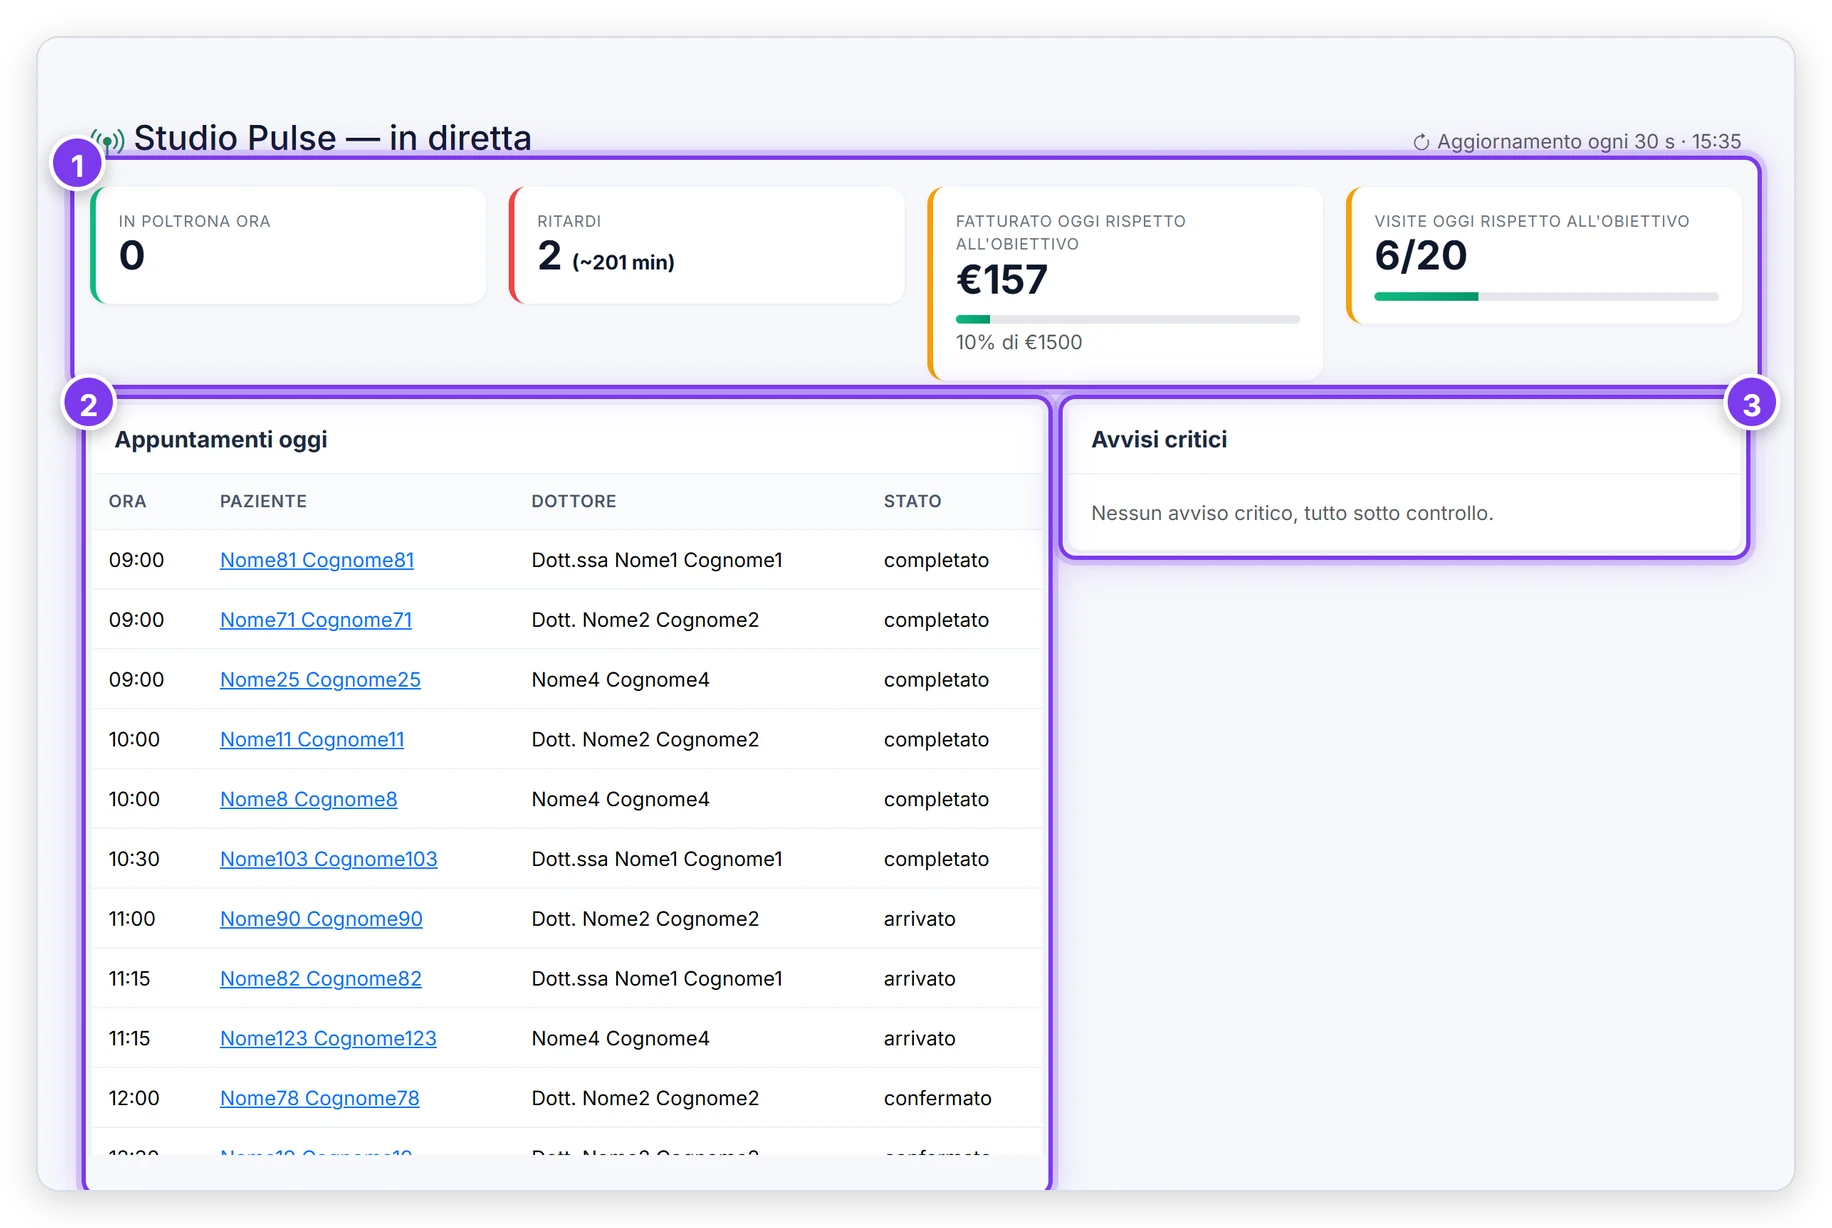Click the doctor name in Nome71's row
The image size is (1832, 1228).
pyautogui.click(x=645, y=620)
